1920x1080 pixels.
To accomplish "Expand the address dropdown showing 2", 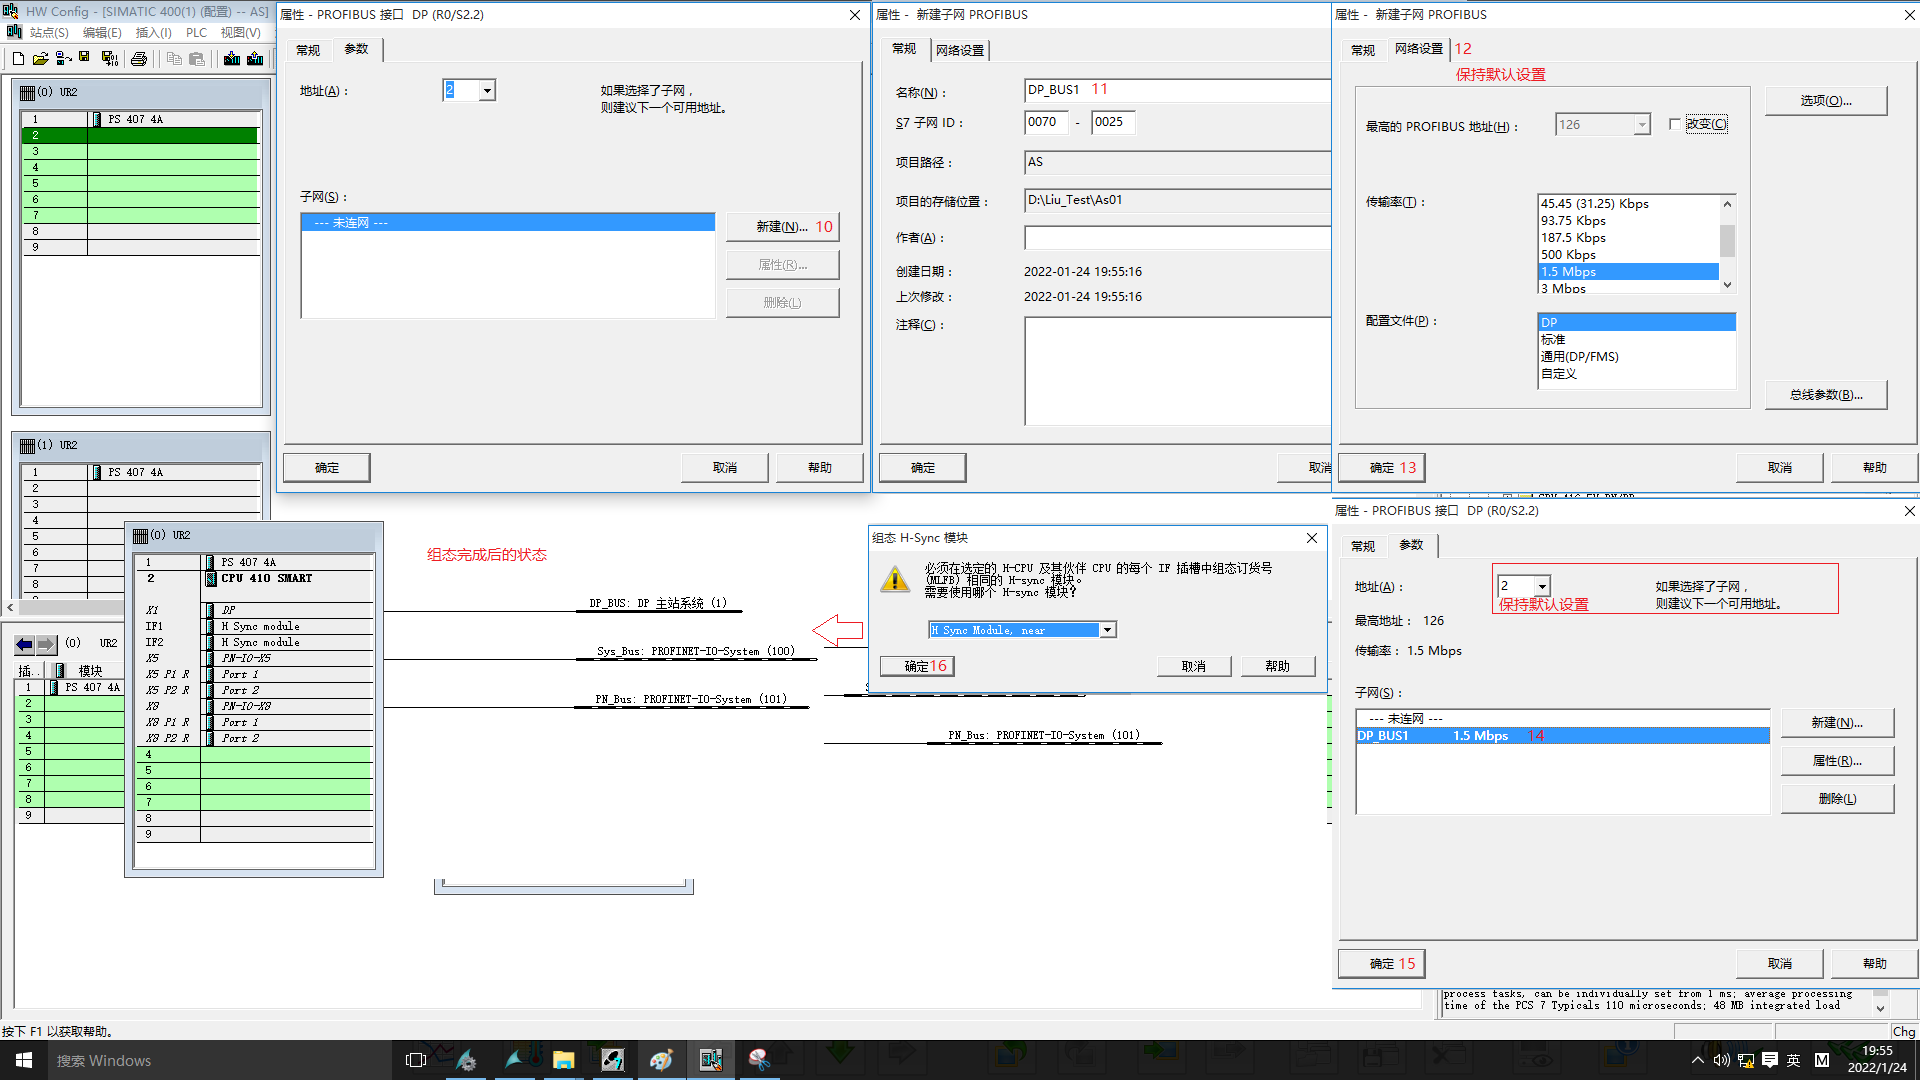I will [487, 91].
